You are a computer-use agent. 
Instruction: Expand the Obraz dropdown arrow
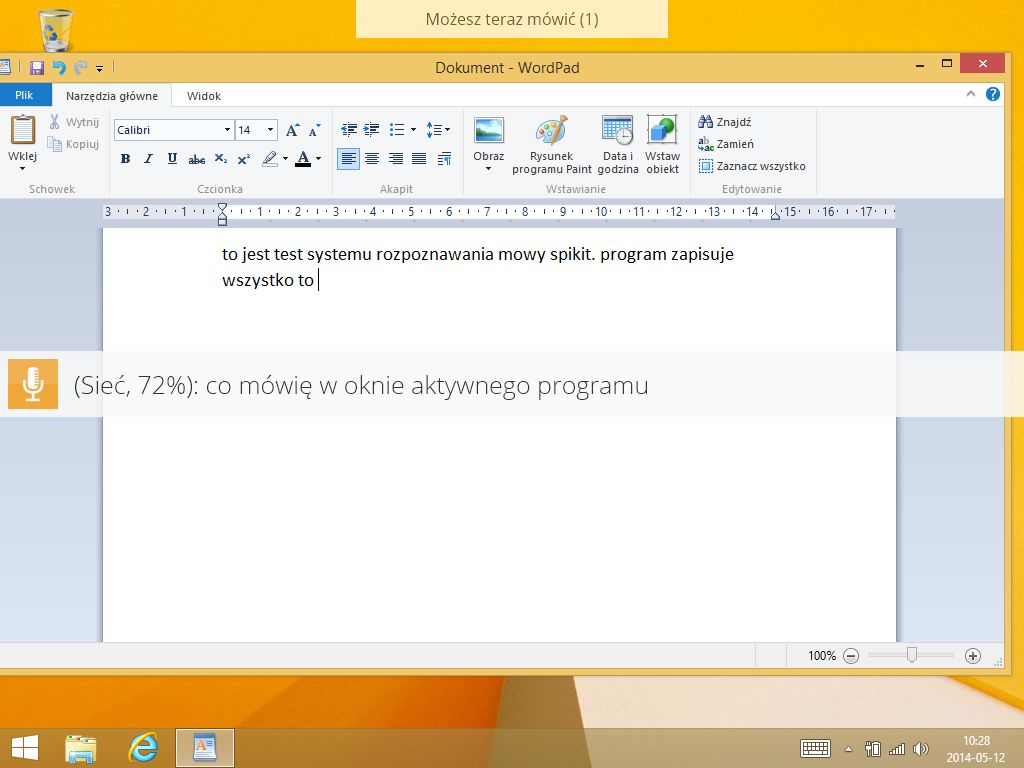pos(488,169)
